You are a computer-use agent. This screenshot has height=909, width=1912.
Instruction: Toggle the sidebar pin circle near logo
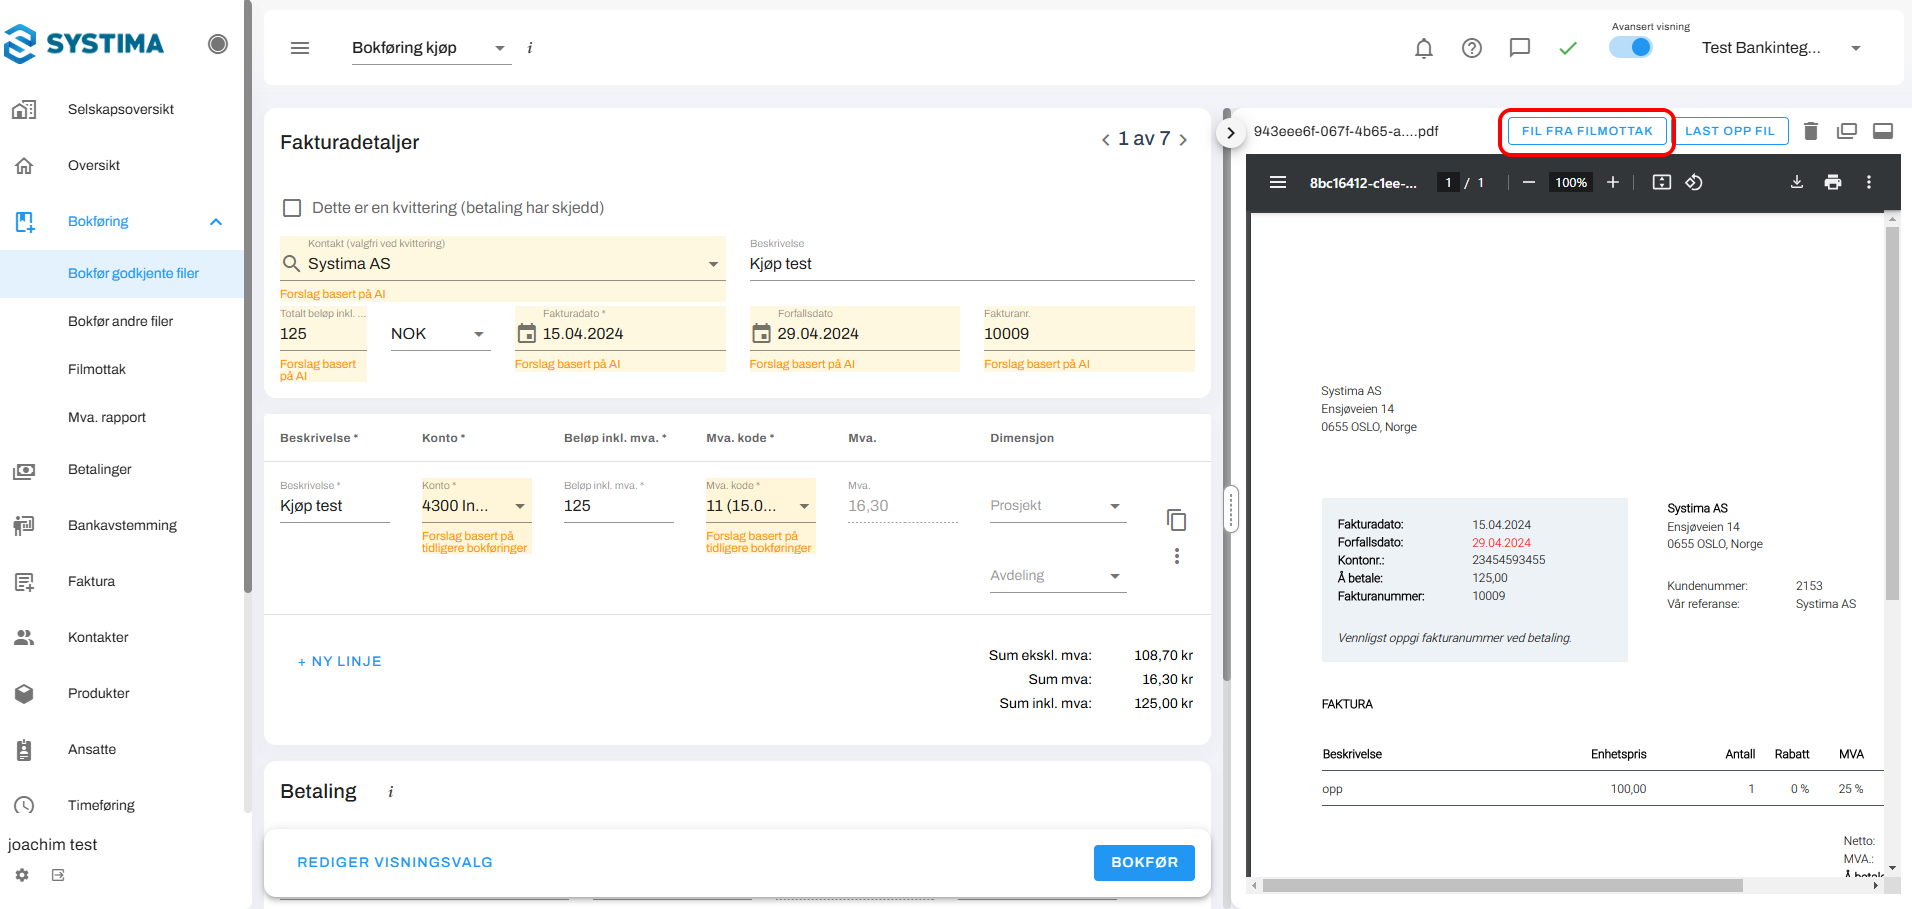click(218, 43)
